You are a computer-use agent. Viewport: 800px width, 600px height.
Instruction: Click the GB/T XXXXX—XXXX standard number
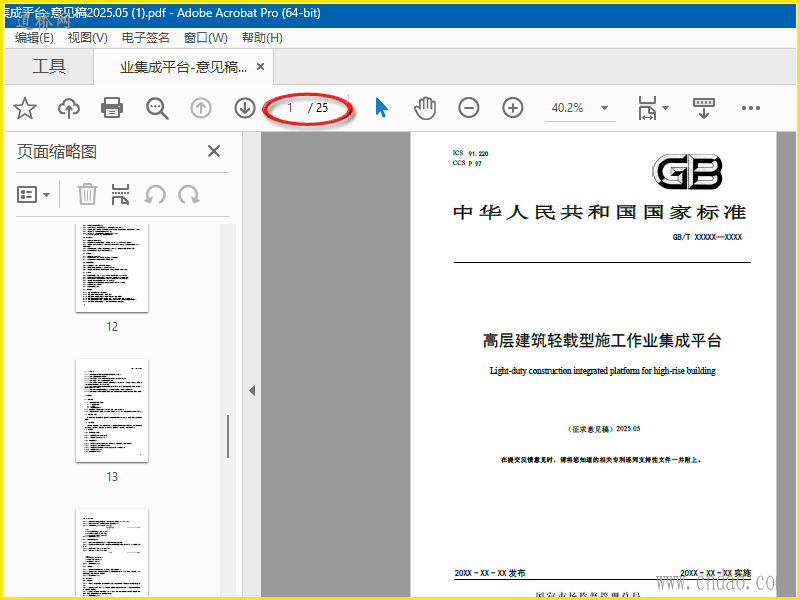pos(707,237)
